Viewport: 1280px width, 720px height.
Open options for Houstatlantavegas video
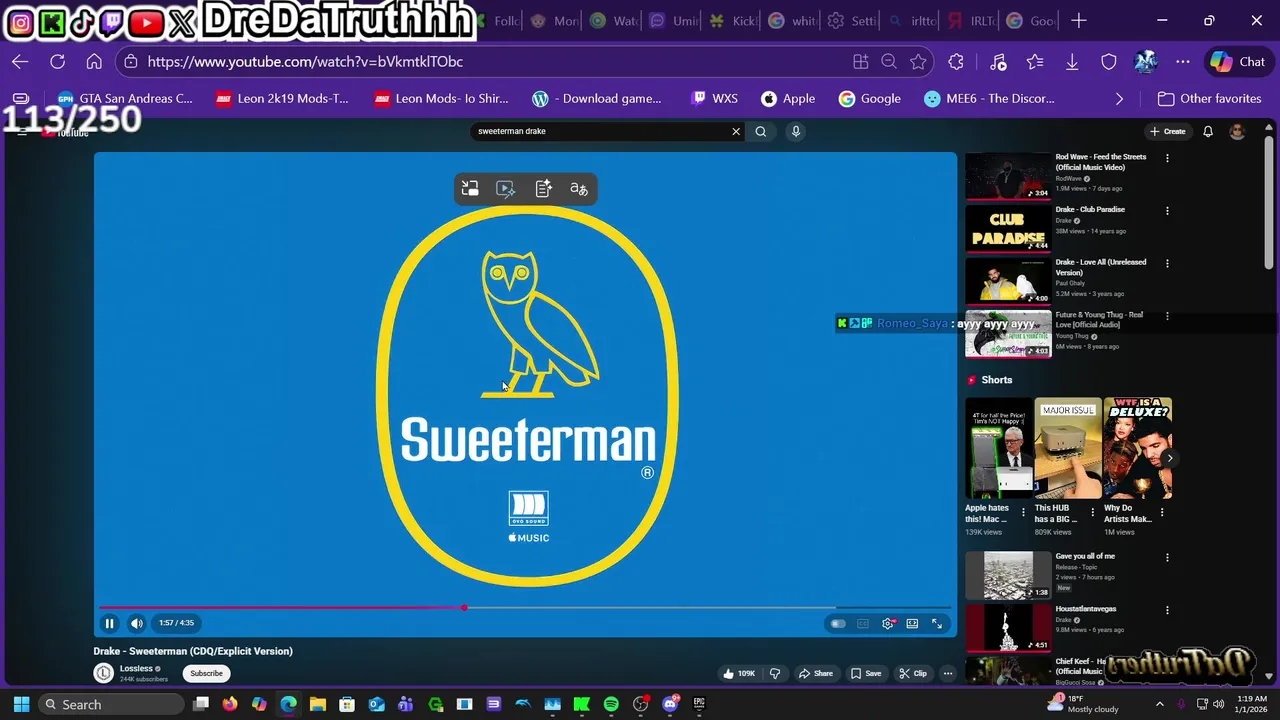[1167, 610]
